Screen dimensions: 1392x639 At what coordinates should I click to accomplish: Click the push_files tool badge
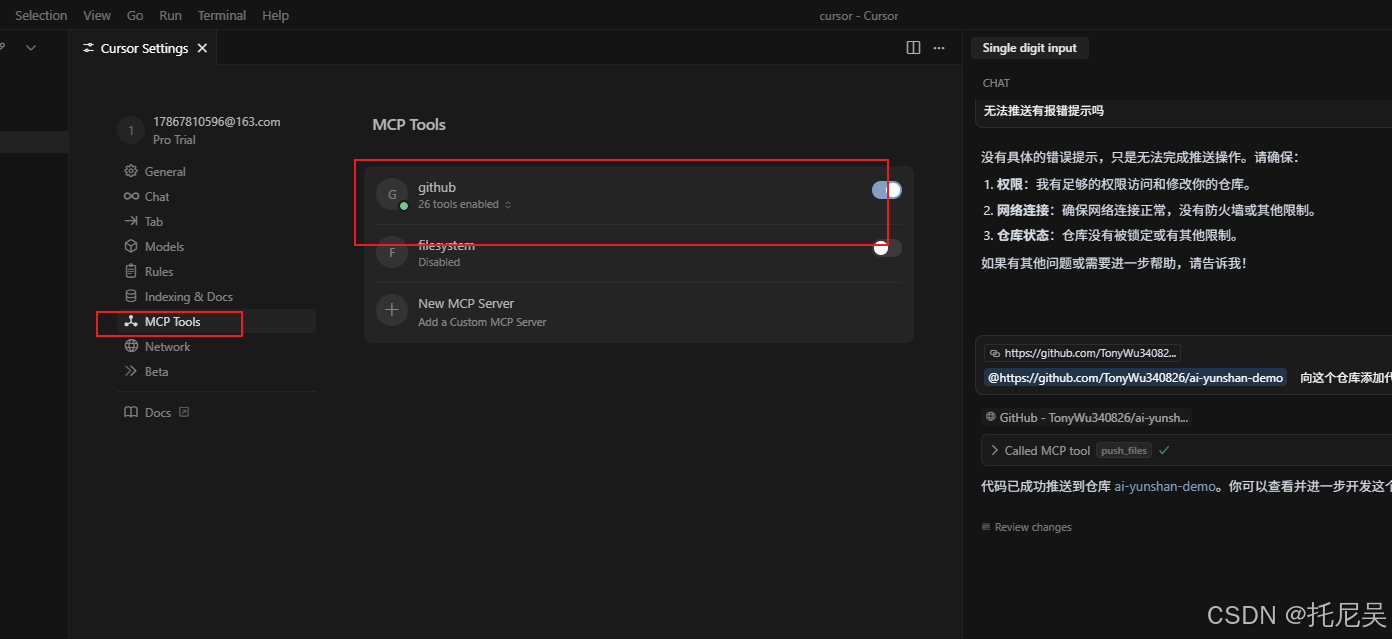1124,451
